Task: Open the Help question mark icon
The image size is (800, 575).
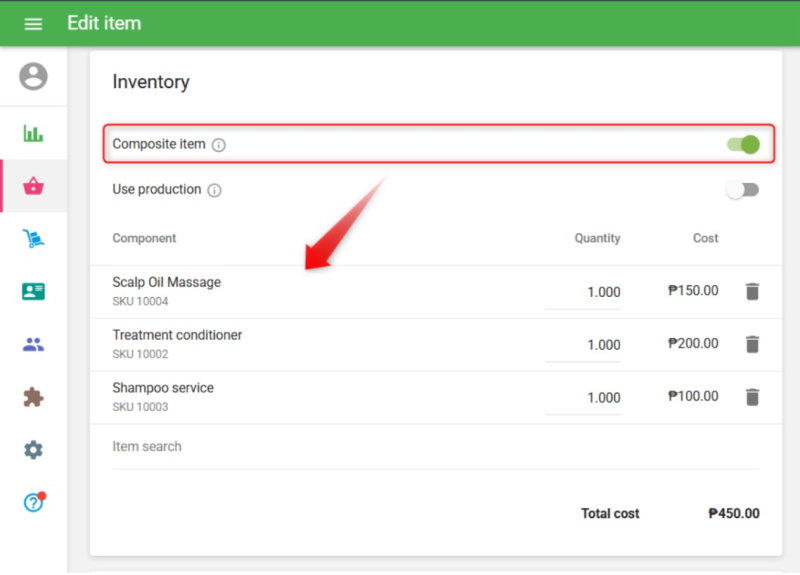Action: (x=33, y=502)
